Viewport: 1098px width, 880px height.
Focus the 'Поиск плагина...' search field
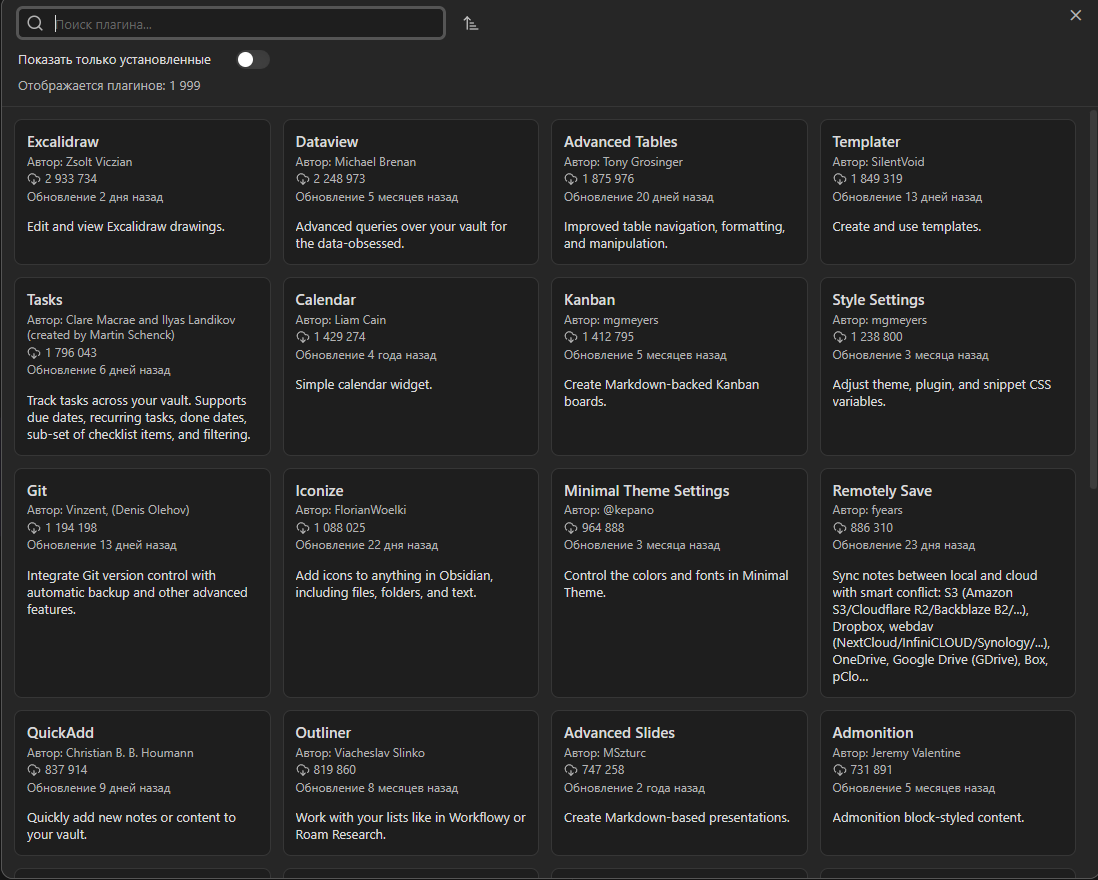(x=231, y=24)
